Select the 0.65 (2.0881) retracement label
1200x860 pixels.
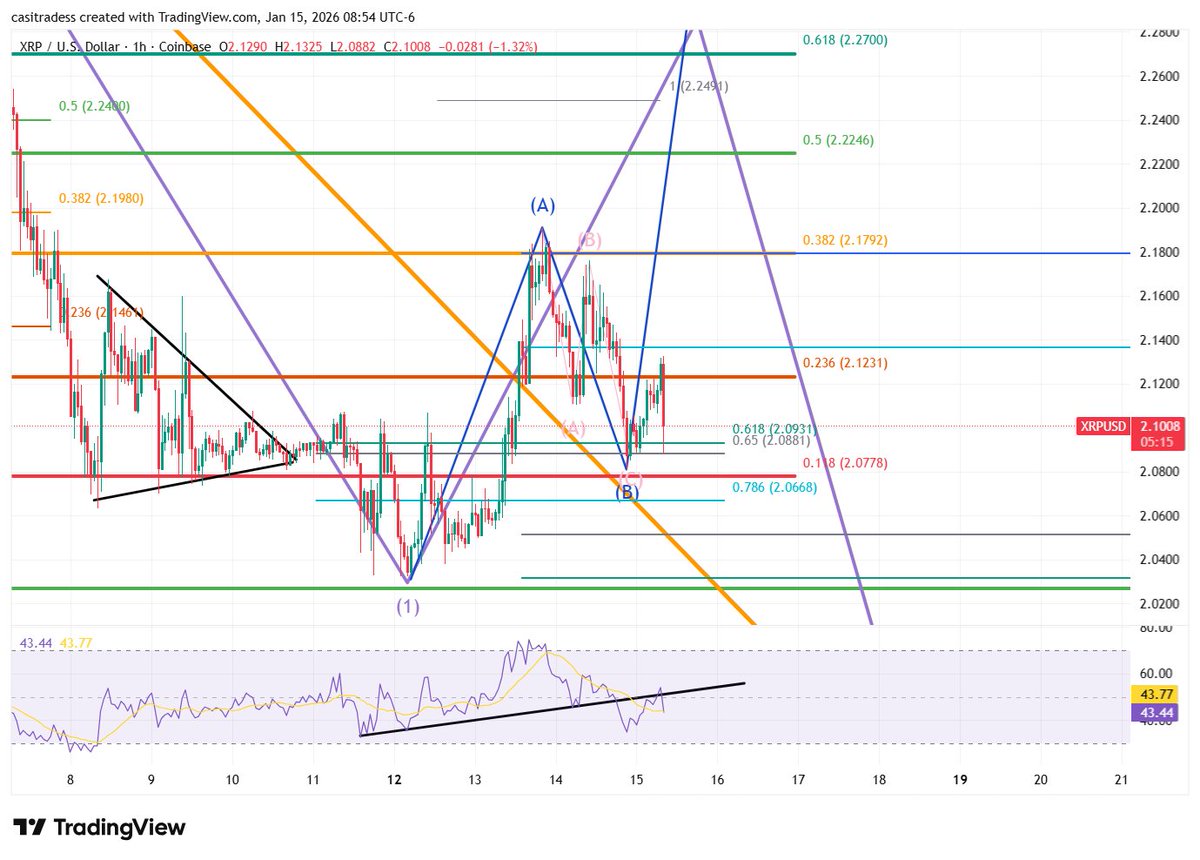771,439
